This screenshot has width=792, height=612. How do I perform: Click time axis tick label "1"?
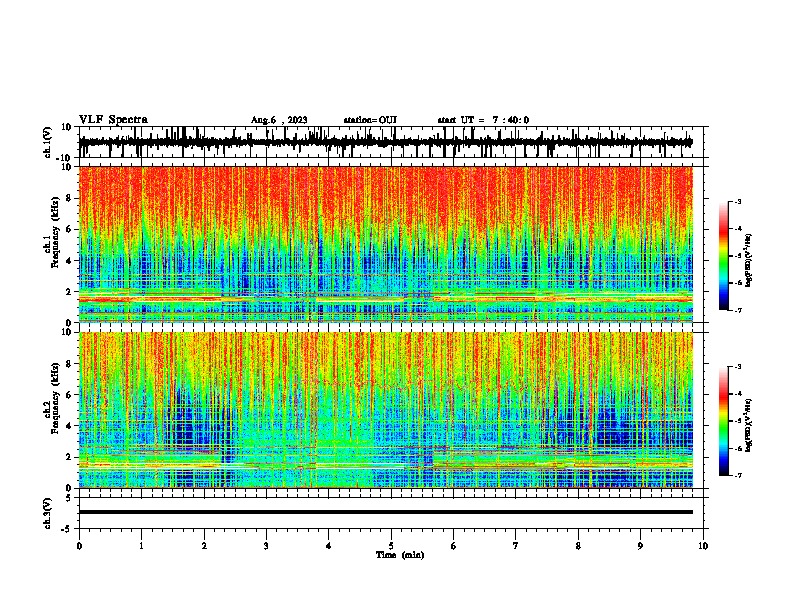(141, 546)
